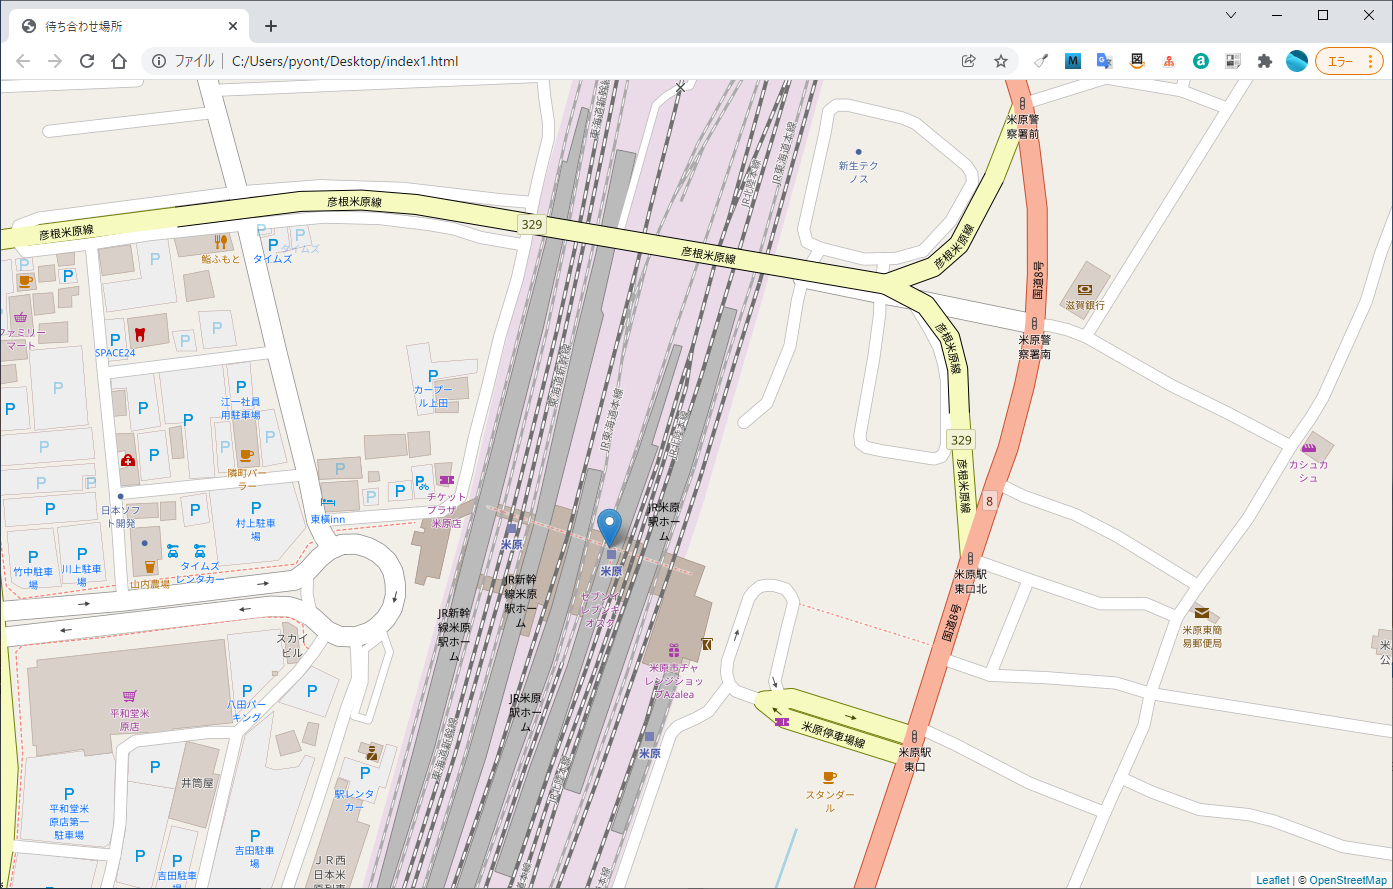Click the blue location marker pin
Screen dimensions: 1393x889
(609, 528)
